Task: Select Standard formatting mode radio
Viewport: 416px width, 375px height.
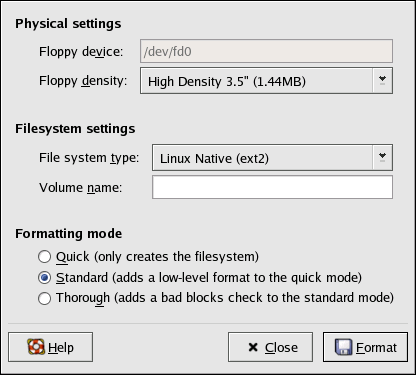Action: pos(44,277)
